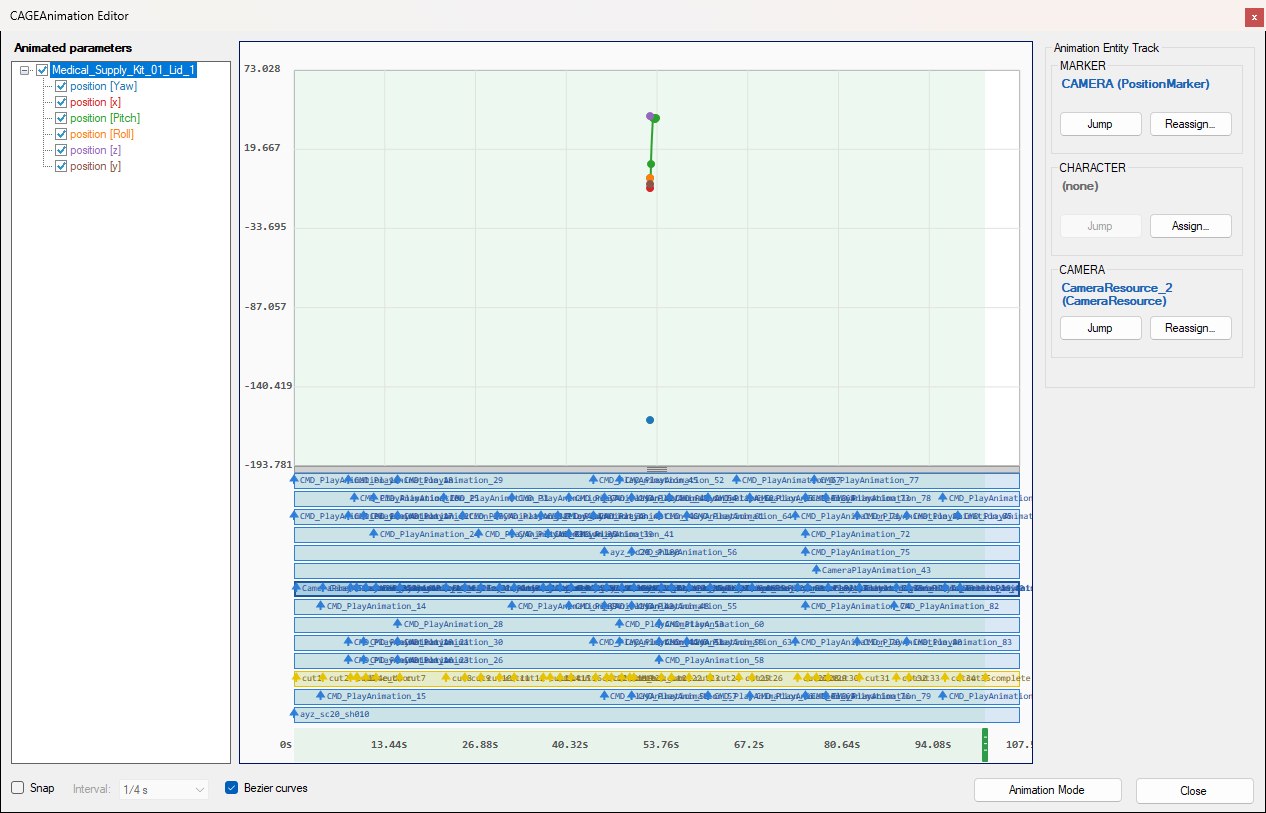Select the red x keyframe point
This screenshot has width=1266, height=813.
(650, 187)
